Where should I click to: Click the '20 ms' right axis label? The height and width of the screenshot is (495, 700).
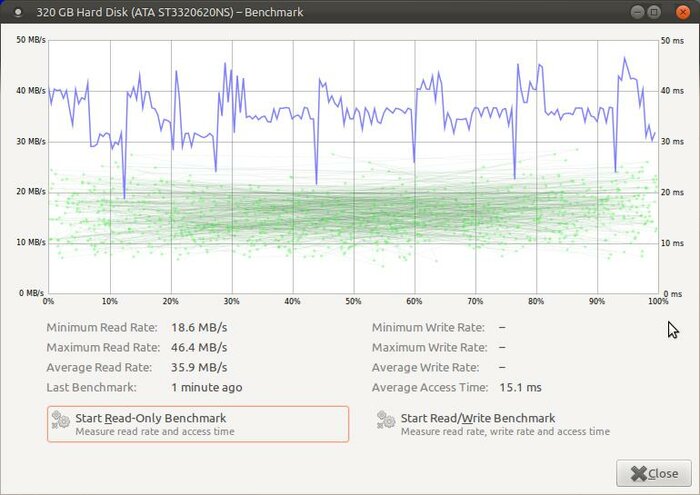[672, 192]
